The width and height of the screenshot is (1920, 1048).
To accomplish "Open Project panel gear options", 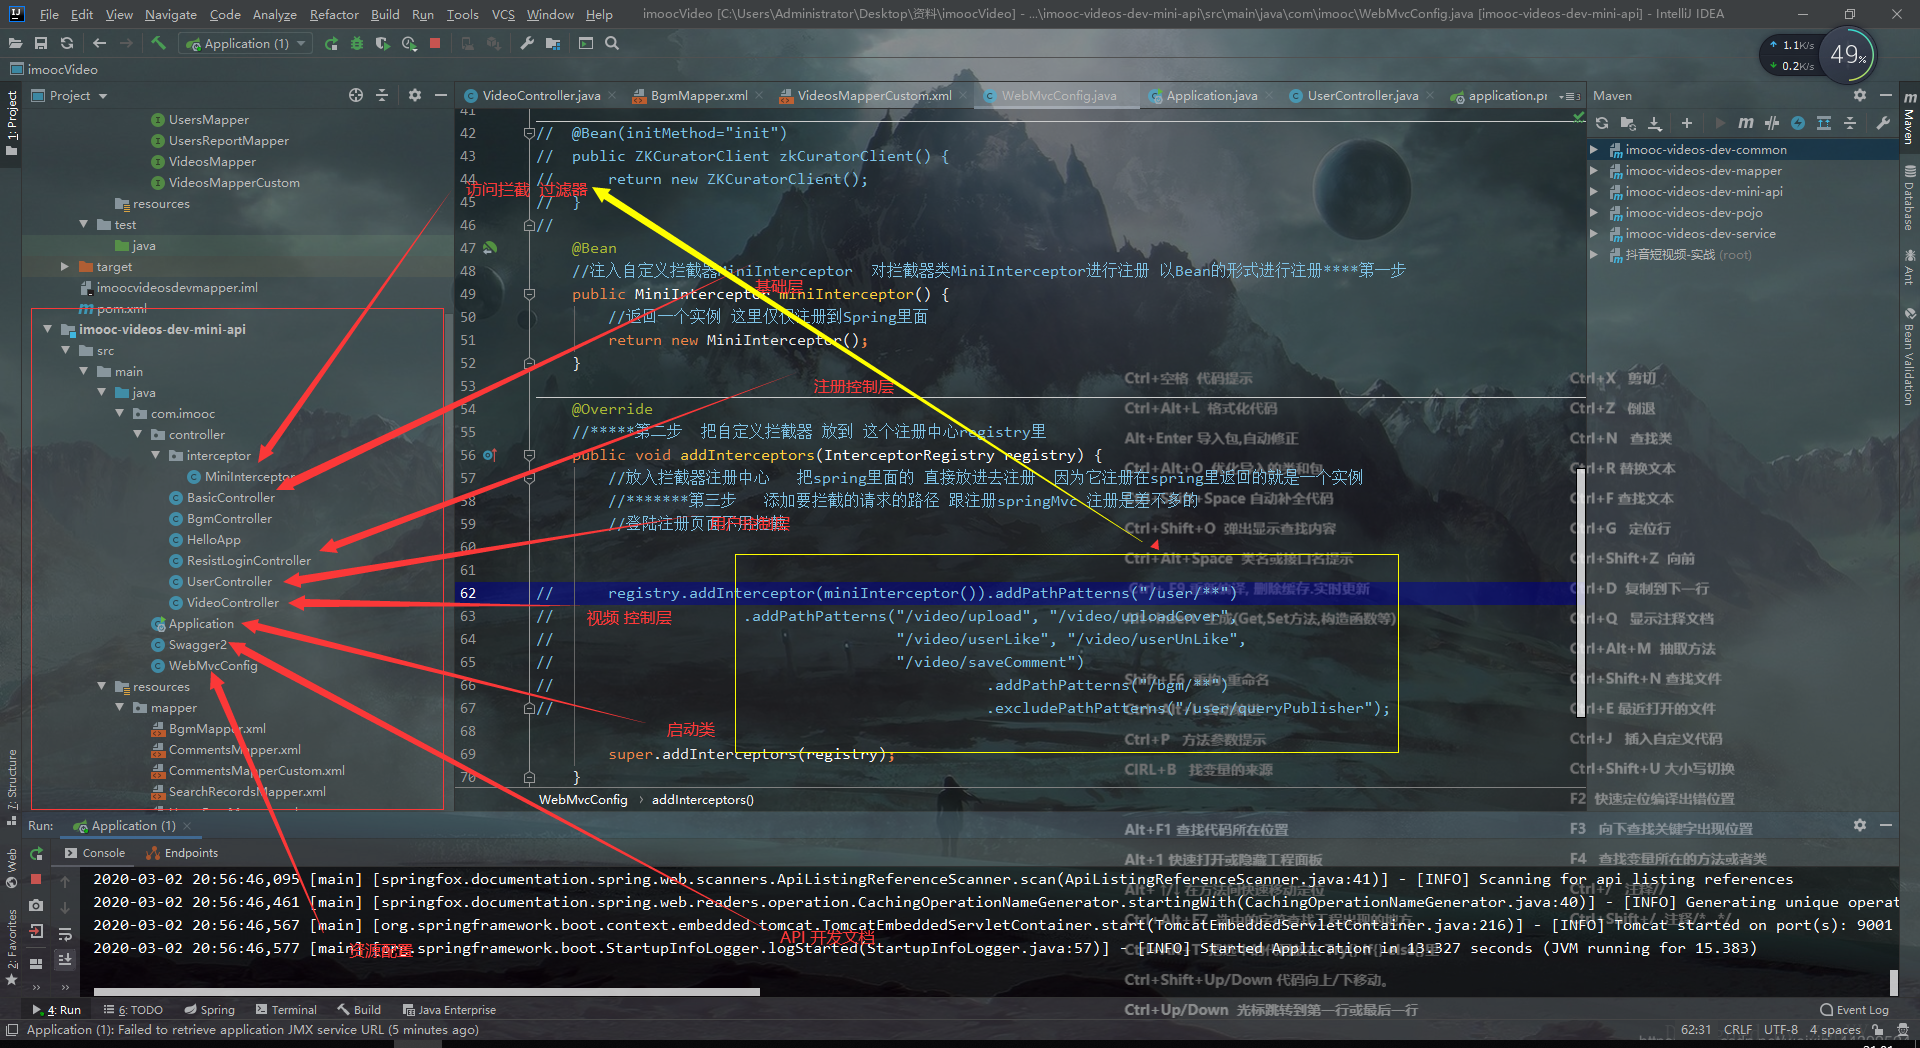I will (415, 95).
